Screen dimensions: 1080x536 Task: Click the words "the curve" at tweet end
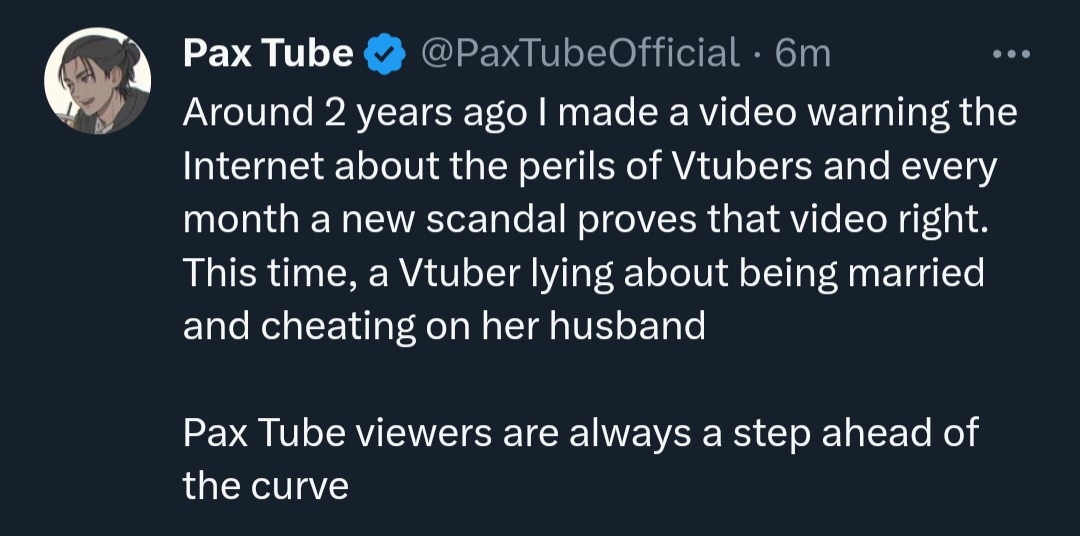(265, 486)
